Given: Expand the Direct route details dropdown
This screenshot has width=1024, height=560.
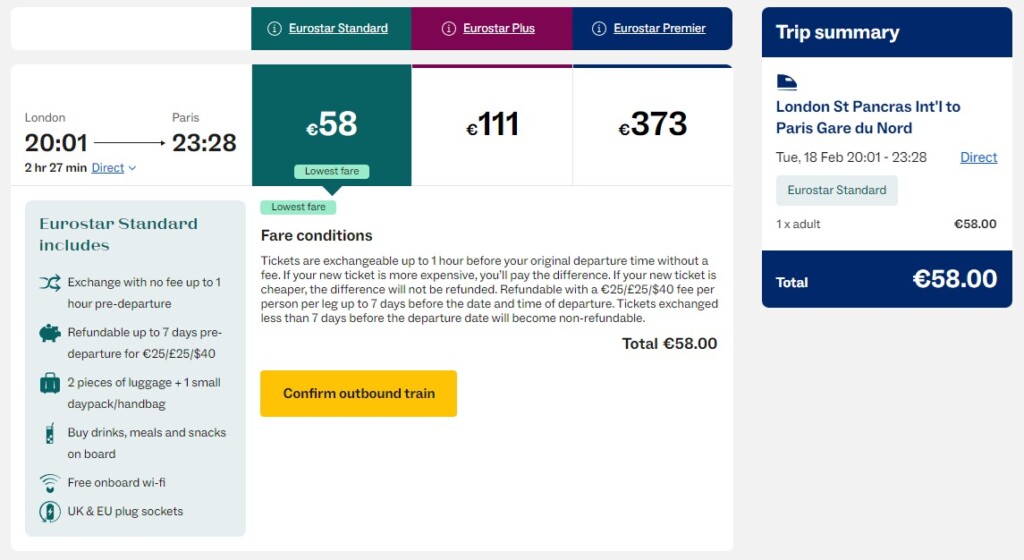Looking at the screenshot, I should pyautogui.click(x=114, y=168).
